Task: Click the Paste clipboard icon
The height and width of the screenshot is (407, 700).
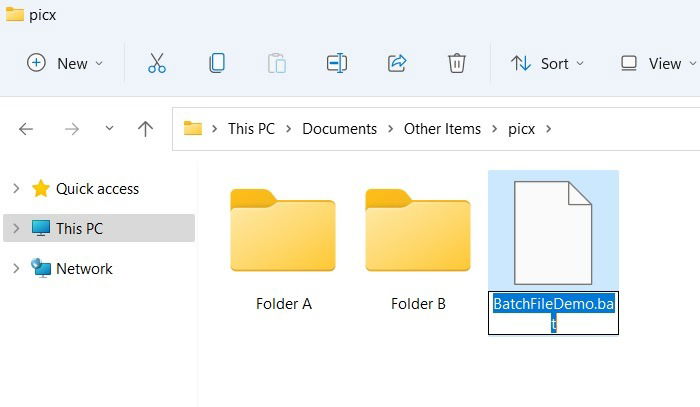Action: 277,63
